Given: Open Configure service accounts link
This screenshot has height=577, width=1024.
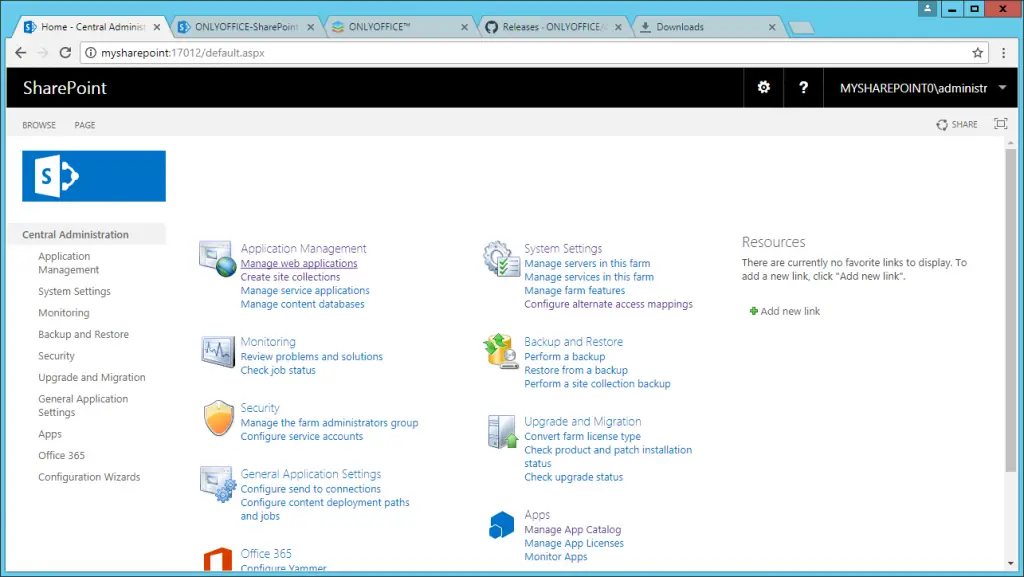Looking at the screenshot, I should pos(302,437).
